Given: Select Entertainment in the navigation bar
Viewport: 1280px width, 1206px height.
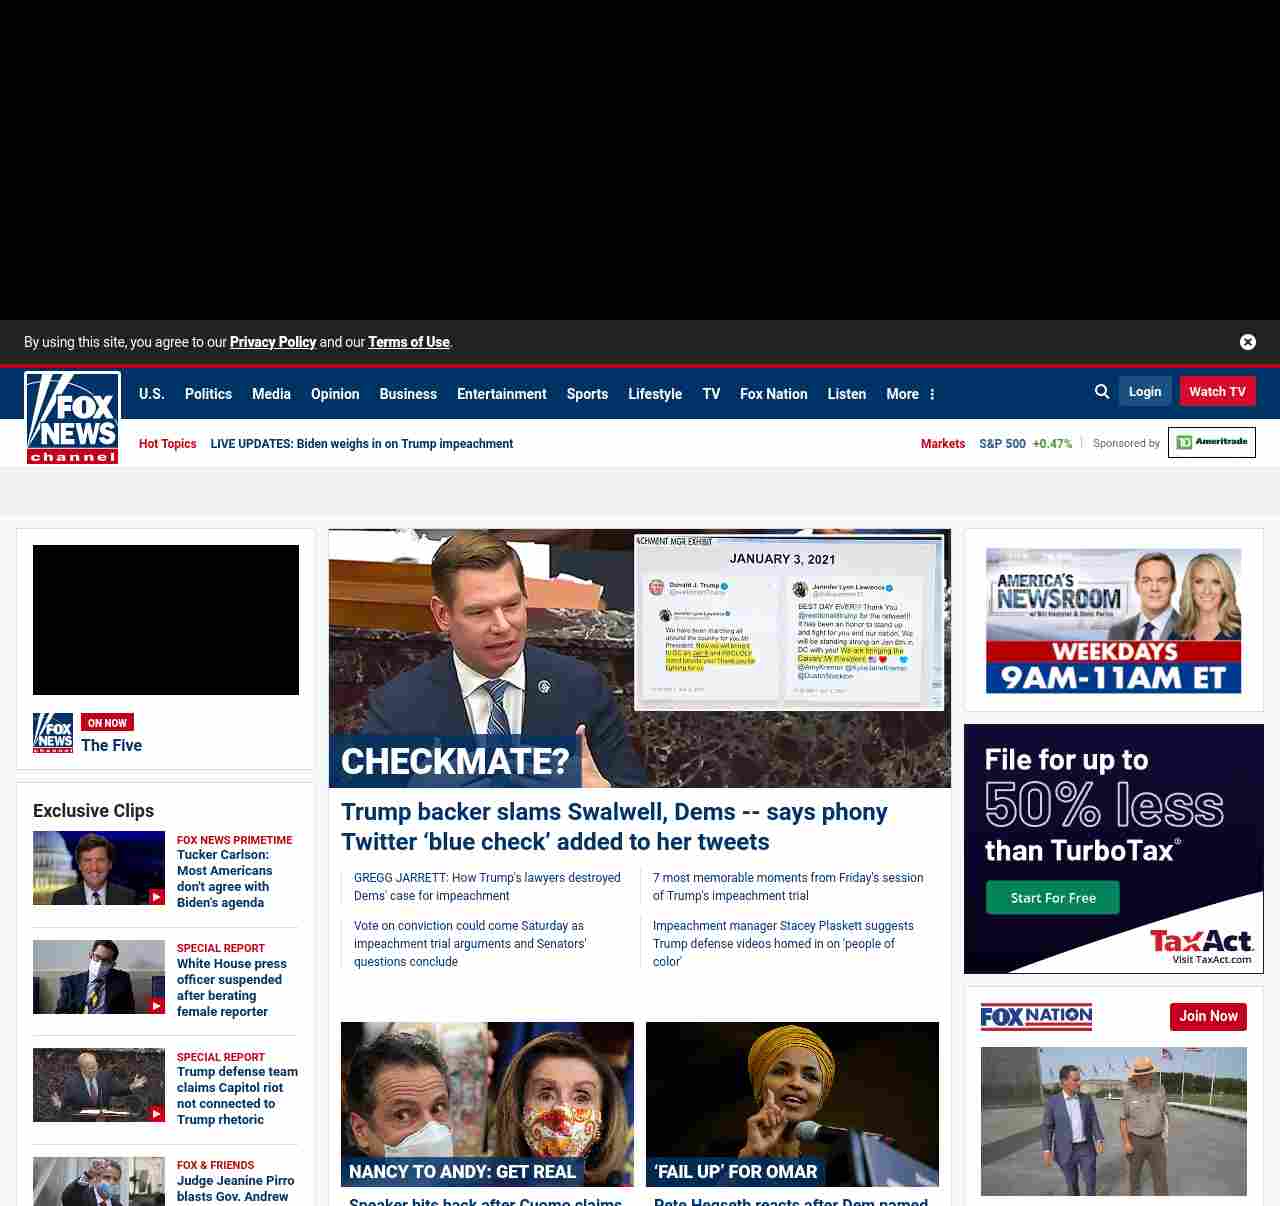Looking at the screenshot, I should coord(501,394).
